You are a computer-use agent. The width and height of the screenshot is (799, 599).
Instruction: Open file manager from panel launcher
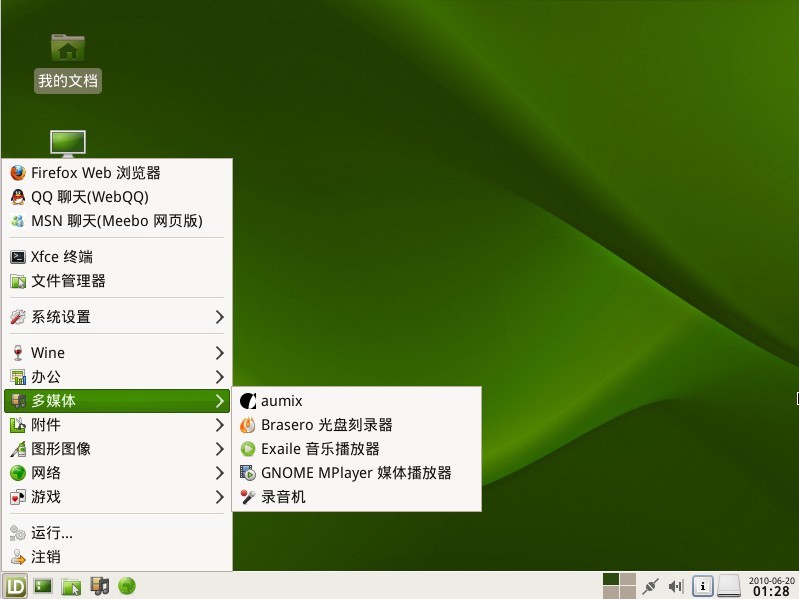coord(71,586)
